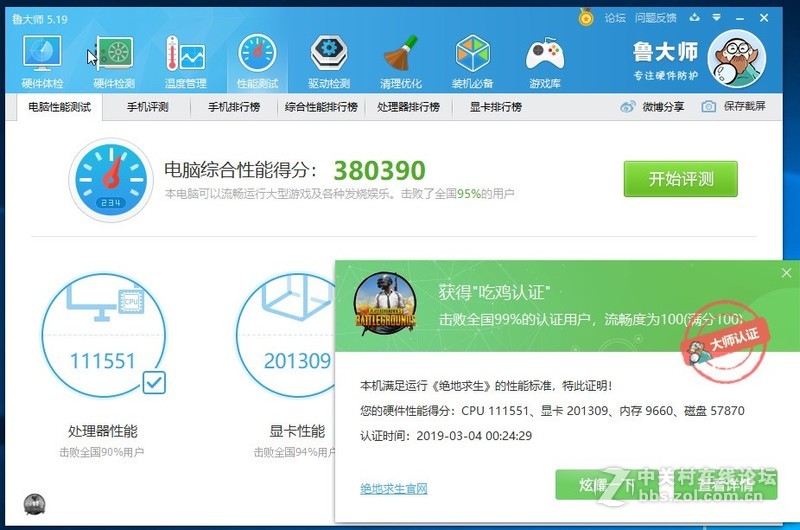Switch to the 综合性能排行榜 tab

pos(321,107)
